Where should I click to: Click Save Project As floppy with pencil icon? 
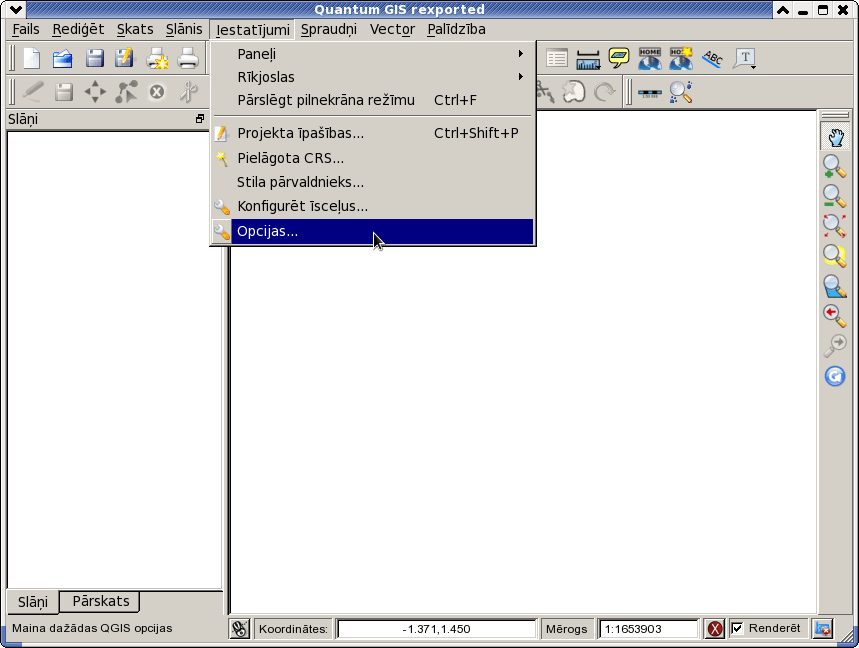tap(125, 58)
